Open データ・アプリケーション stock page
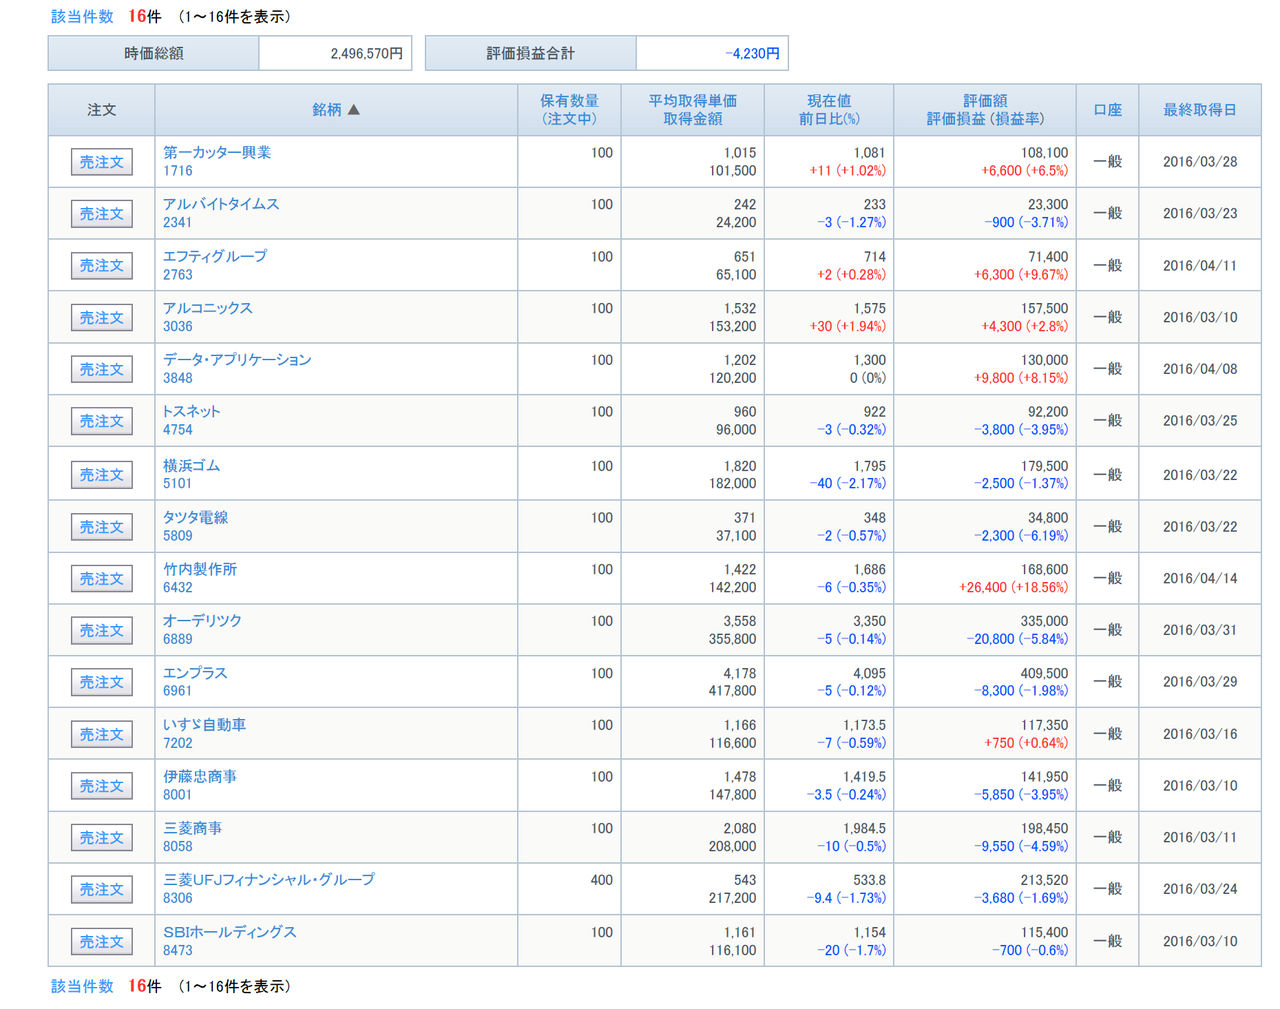This screenshot has height=1009, width=1280. [x=237, y=360]
